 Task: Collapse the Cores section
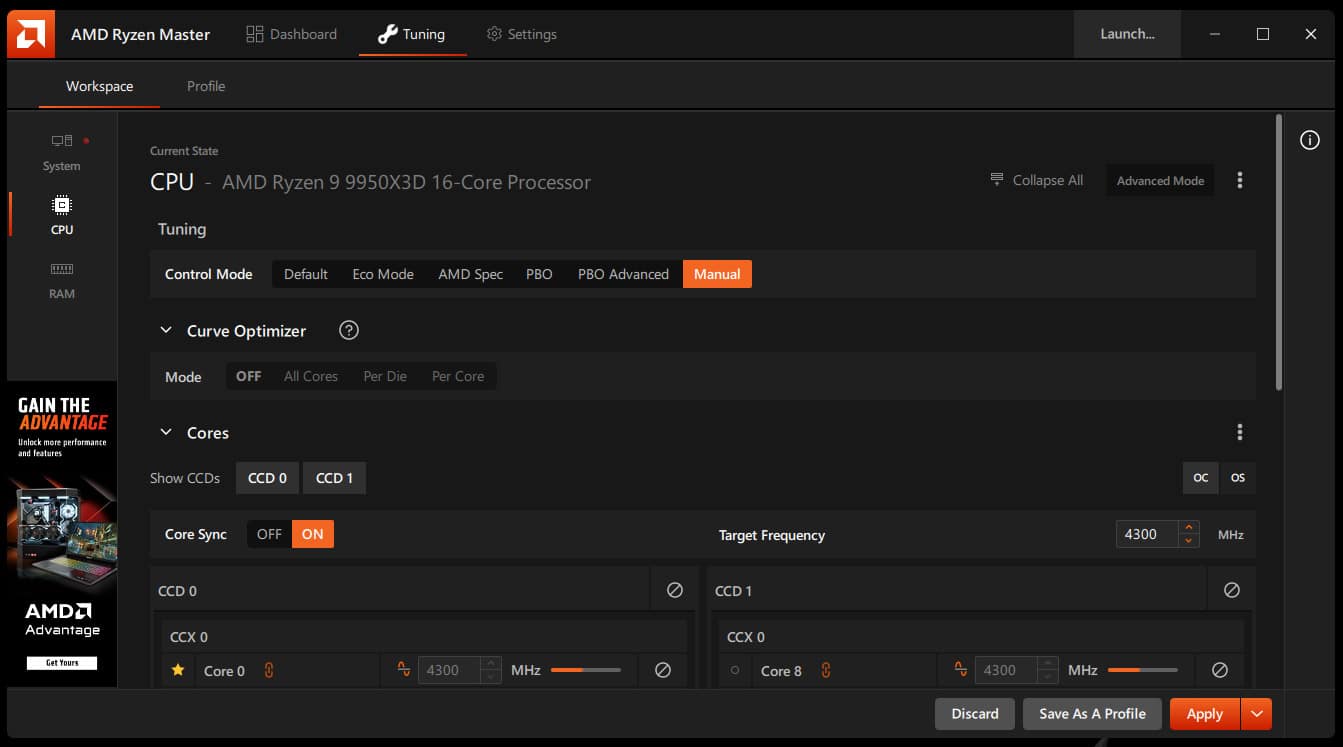(x=166, y=432)
